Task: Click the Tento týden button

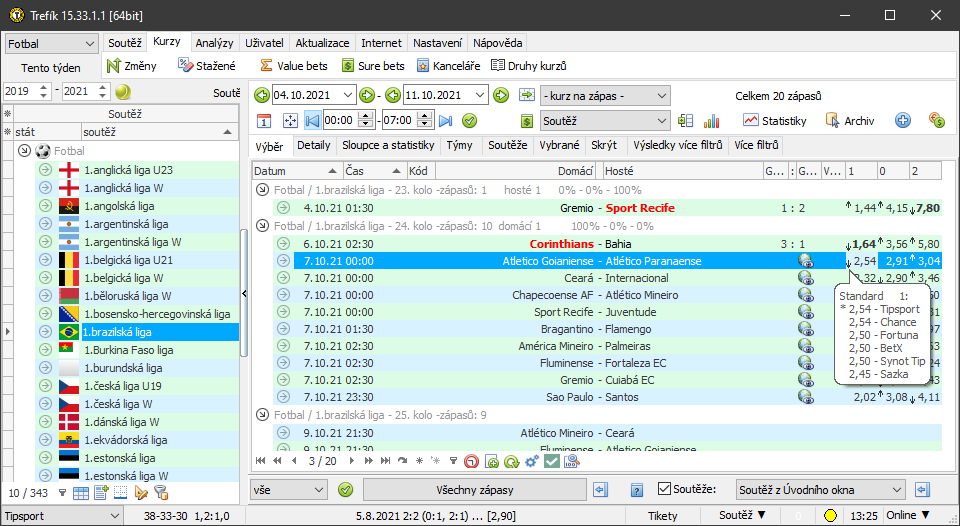Action: click(x=51, y=68)
